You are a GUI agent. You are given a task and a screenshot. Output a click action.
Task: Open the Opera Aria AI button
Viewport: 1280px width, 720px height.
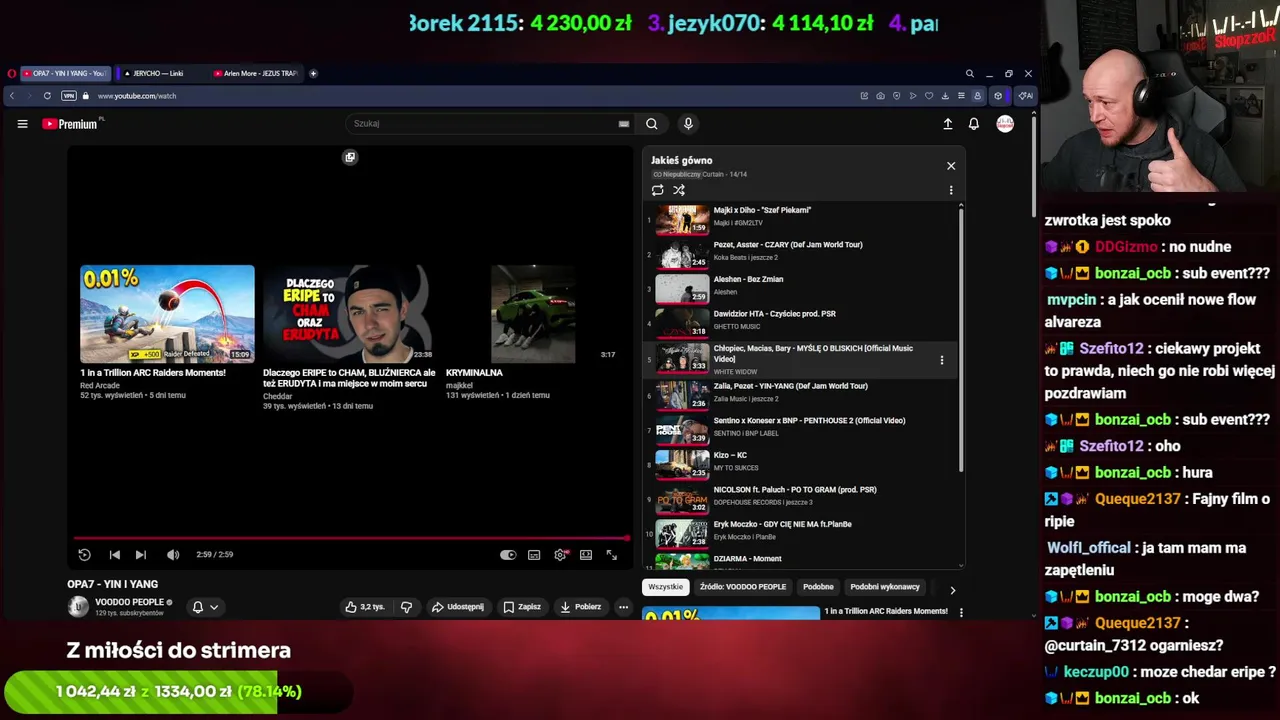click(1025, 96)
